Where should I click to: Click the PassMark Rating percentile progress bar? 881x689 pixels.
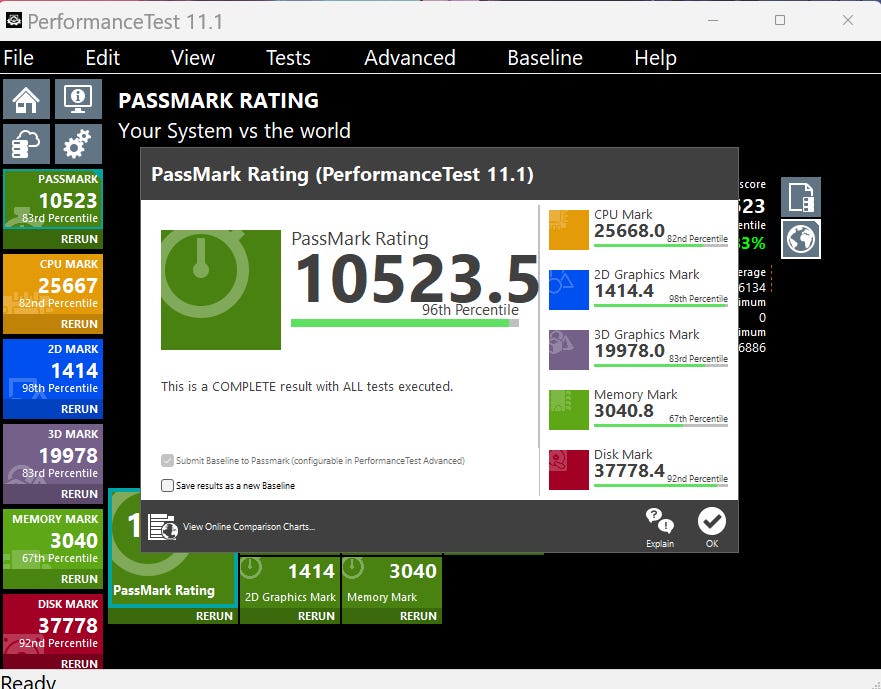(x=405, y=323)
